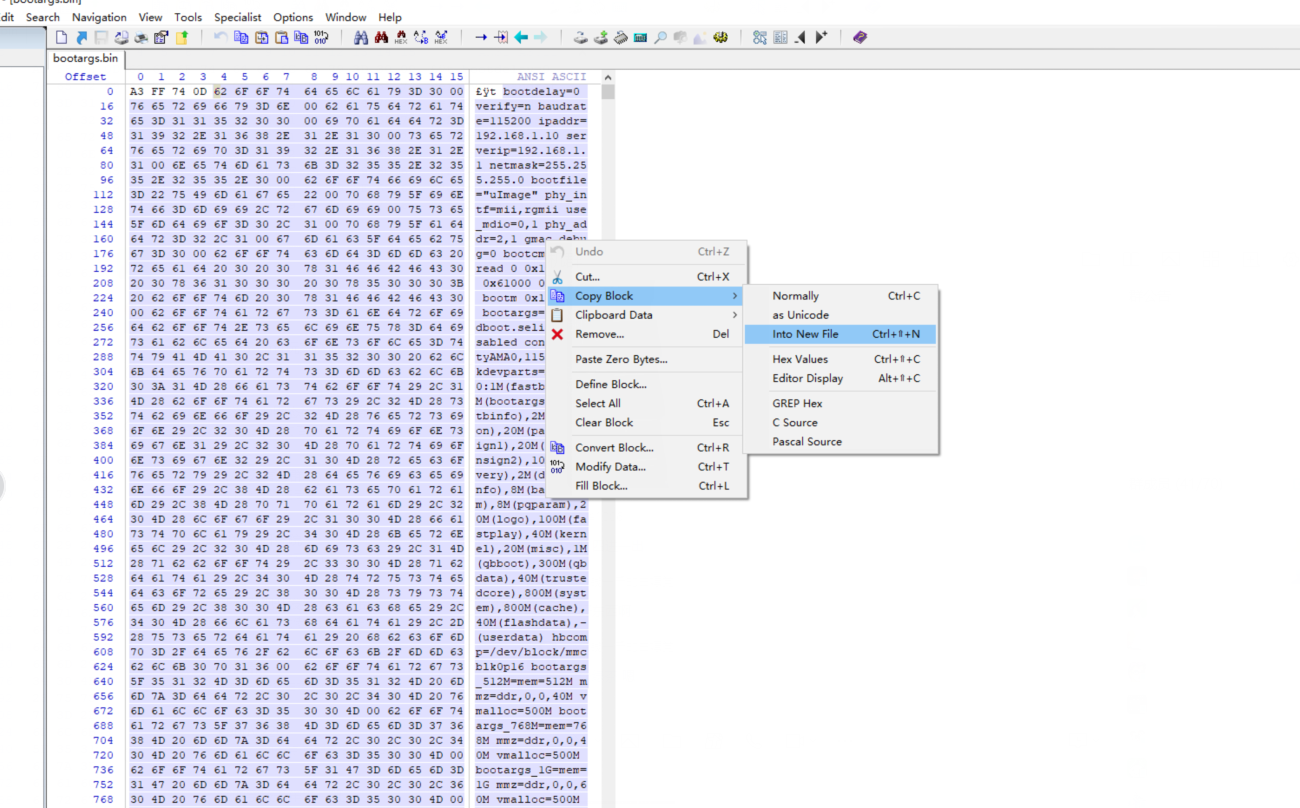
Task: Open the View menu
Action: 150,17
